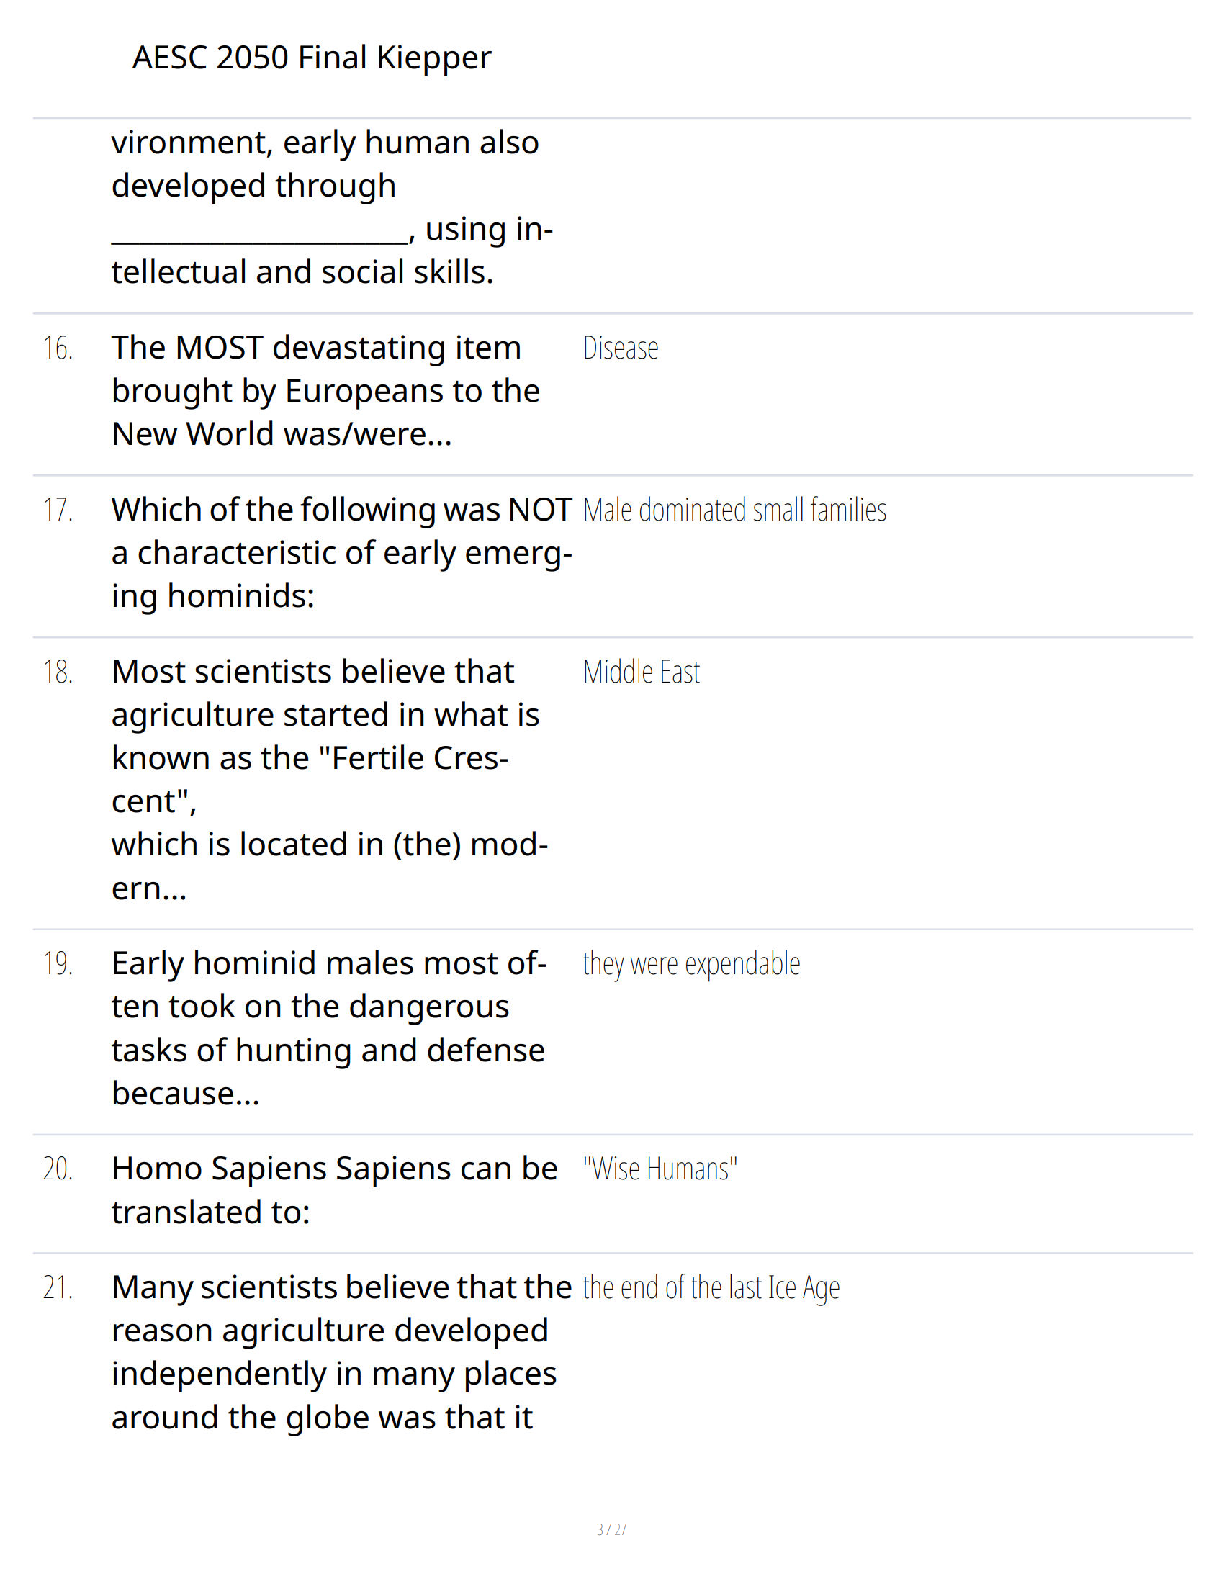Select the answer 'the end of the last Ice Age'
Screen dimensions: 1224x1584
pyautogui.click(x=712, y=1288)
